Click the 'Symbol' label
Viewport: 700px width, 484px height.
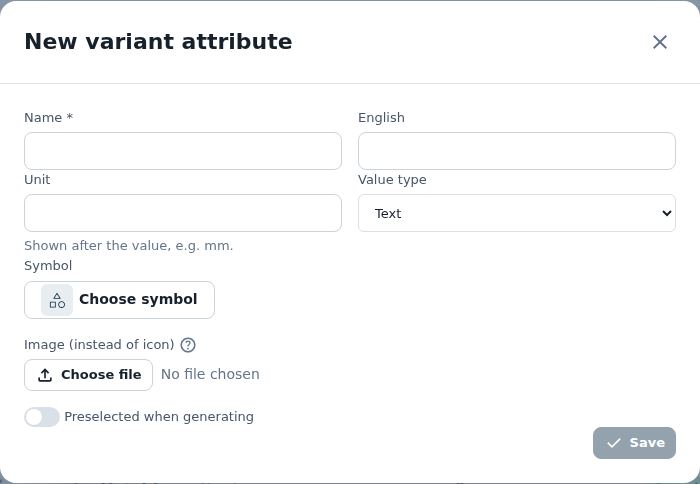(x=48, y=266)
